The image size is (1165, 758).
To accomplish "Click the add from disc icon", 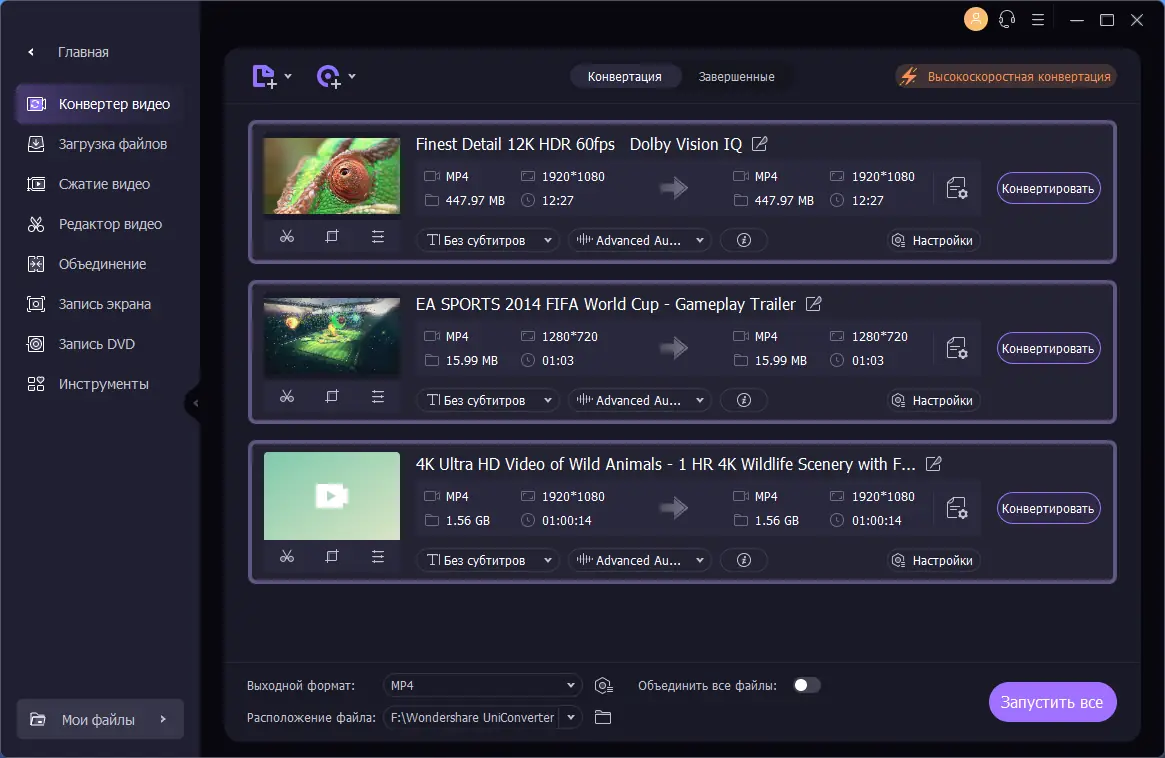I will (x=328, y=77).
